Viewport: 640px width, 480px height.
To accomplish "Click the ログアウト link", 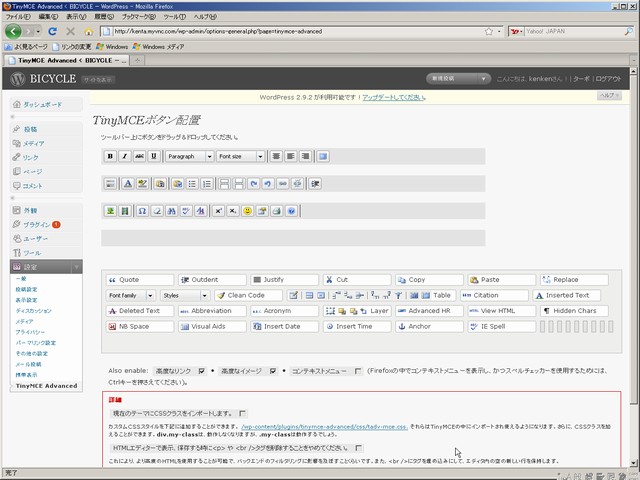I will point(614,79).
